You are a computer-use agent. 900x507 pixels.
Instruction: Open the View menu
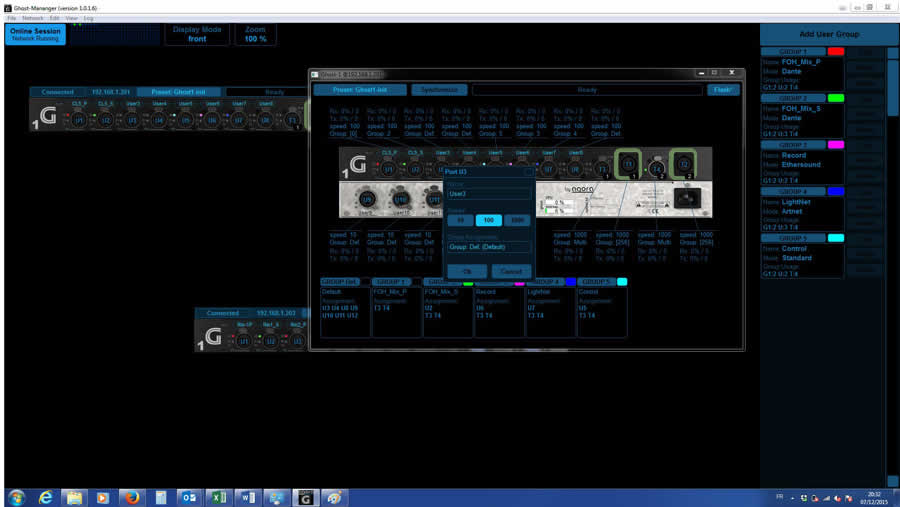(x=71, y=18)
